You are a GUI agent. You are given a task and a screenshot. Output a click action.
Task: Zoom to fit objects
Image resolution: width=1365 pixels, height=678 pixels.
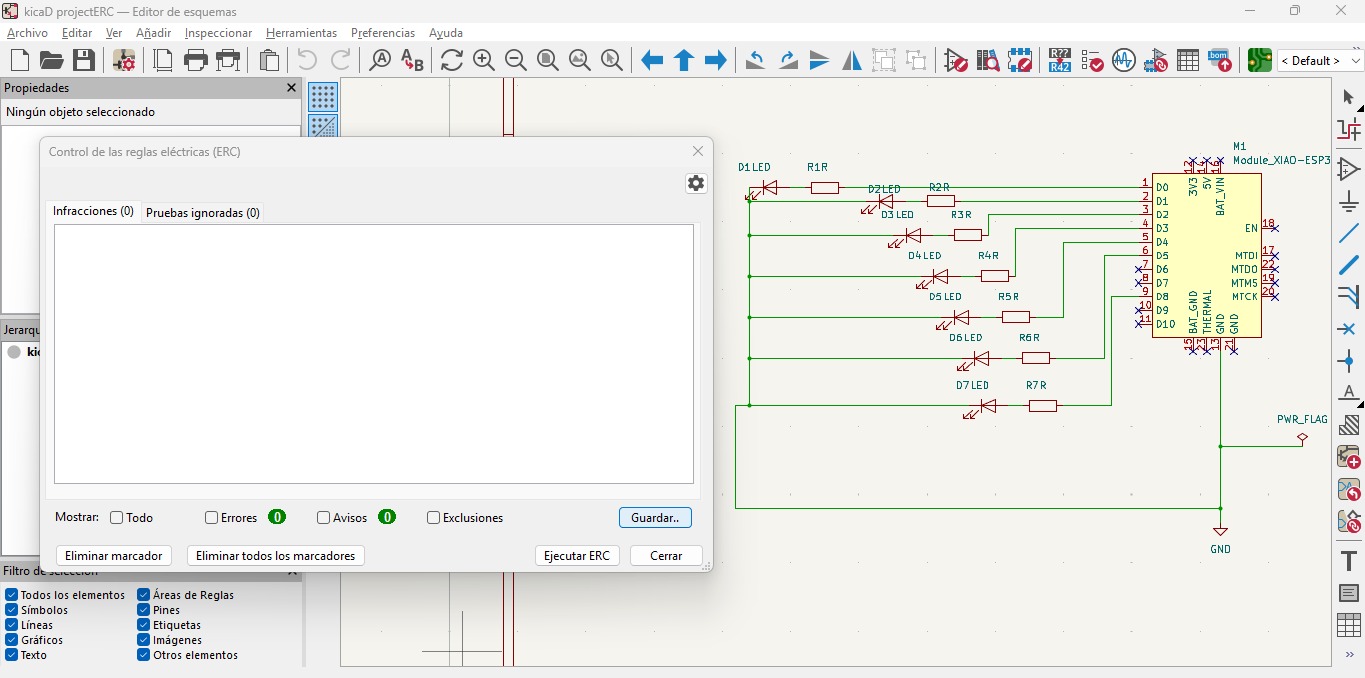tap(580, 60)
